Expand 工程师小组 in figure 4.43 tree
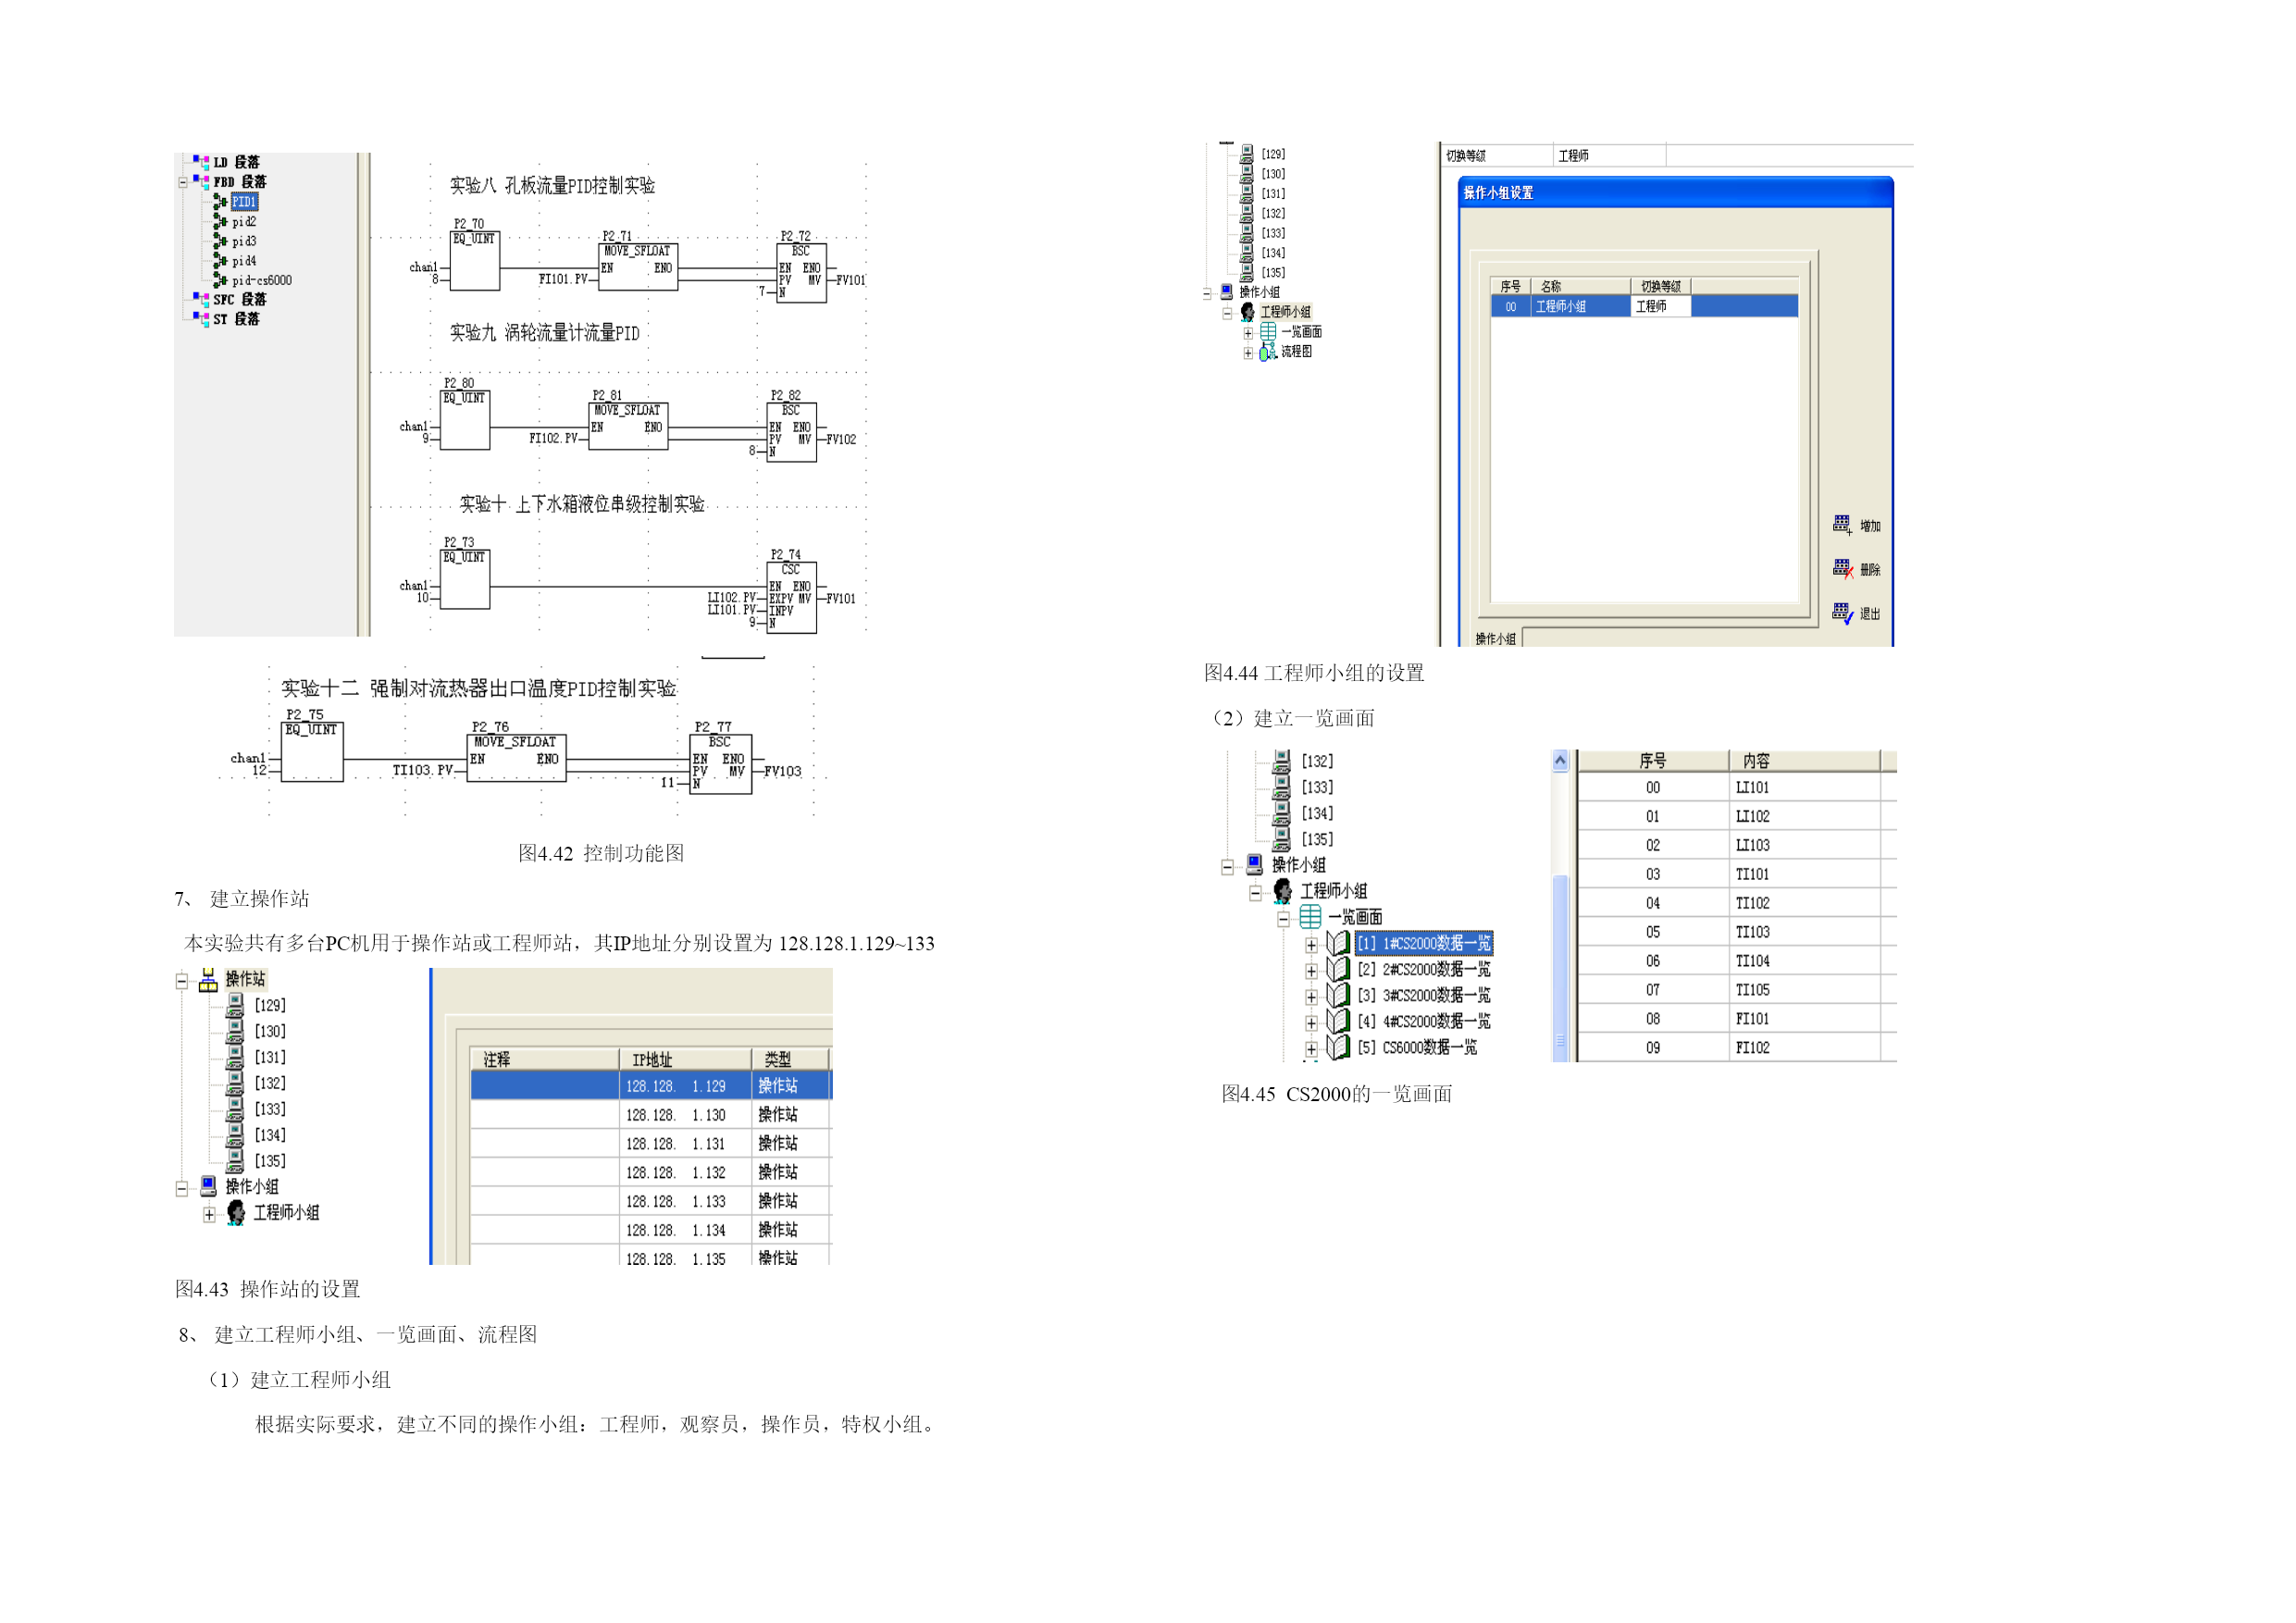 pyautogui.click(x=209, y=1214)
